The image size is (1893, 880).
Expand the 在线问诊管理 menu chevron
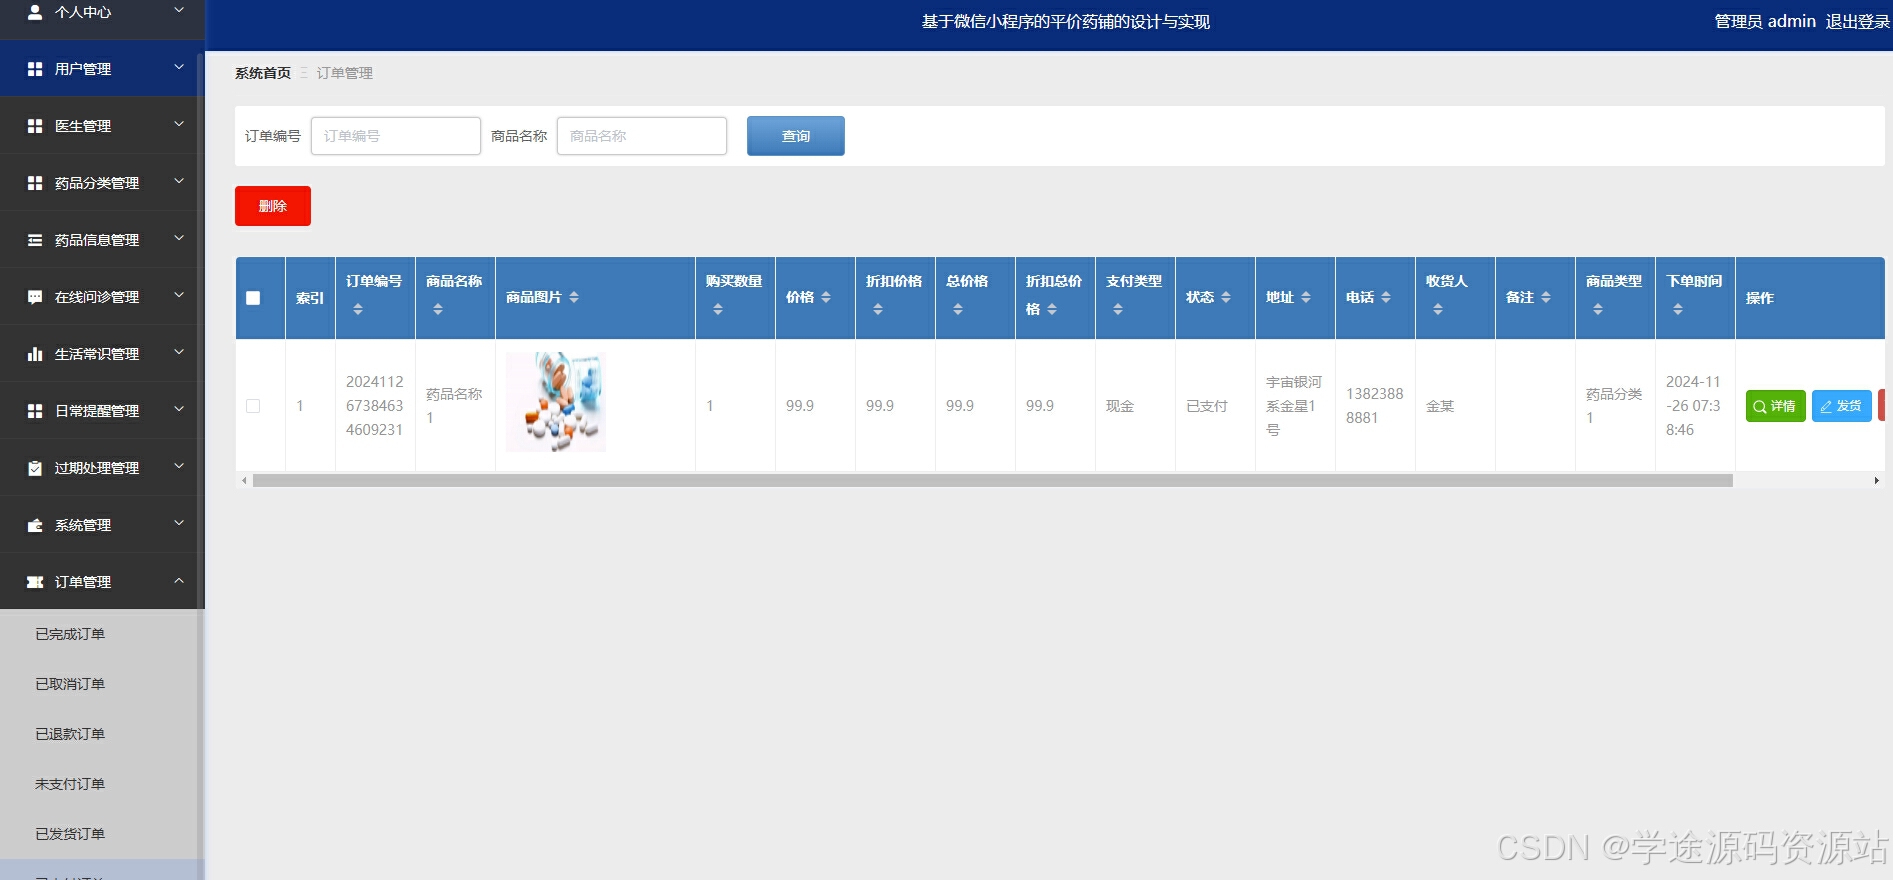[x=179, y=295]
